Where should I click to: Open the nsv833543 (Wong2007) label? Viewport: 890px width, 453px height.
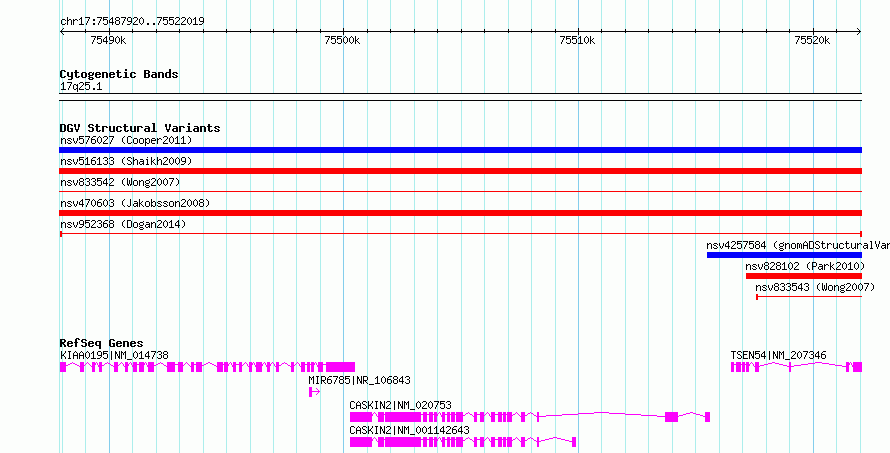815,287
